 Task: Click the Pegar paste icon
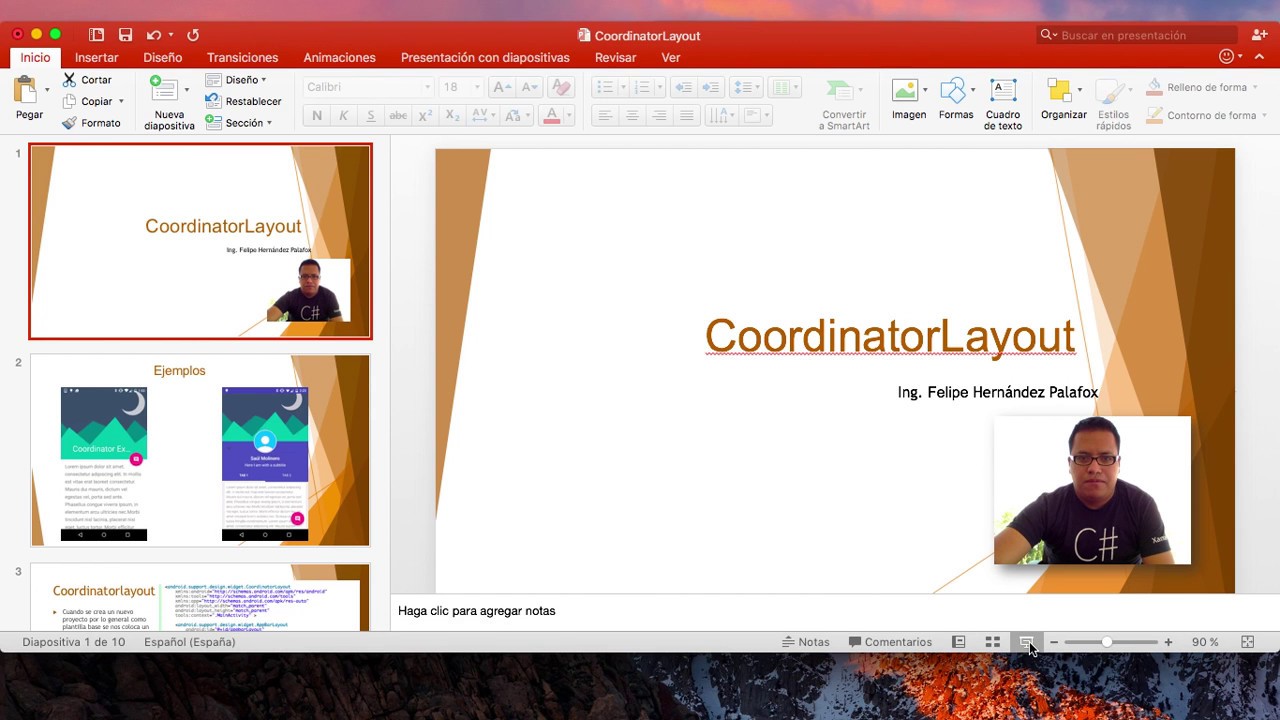coord(26,90)
